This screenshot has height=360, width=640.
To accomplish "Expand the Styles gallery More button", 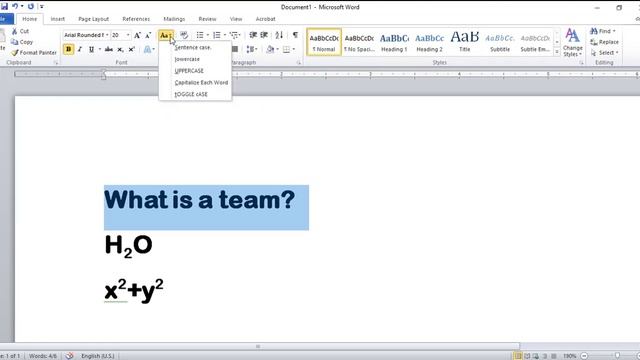I will pyautogui.click(x=557, y=52).
